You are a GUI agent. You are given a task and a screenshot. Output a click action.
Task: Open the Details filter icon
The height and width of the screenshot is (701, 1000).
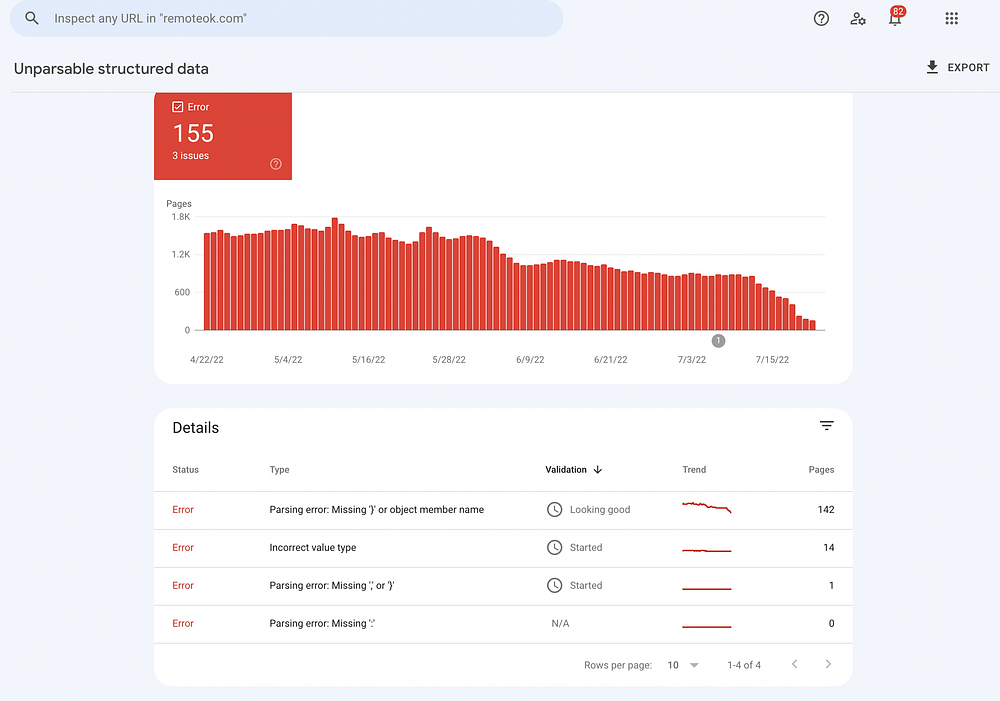[x=827, y=425]
